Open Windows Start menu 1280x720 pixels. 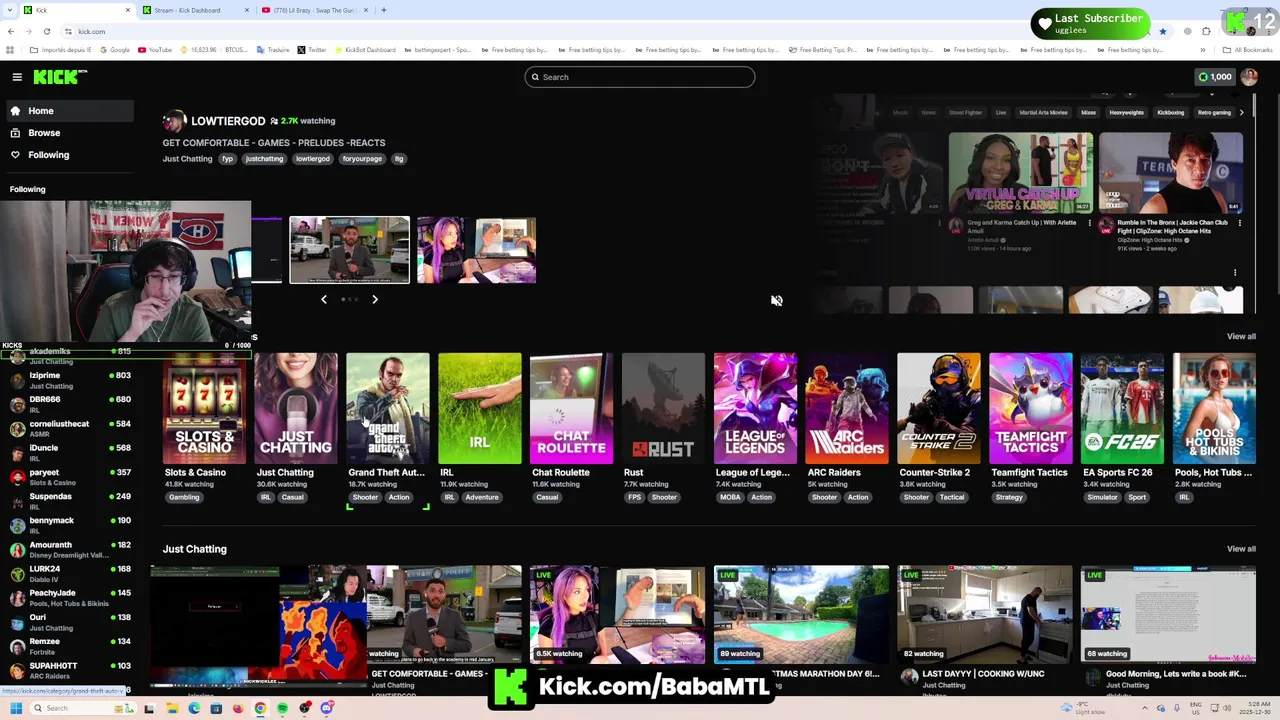16,709
